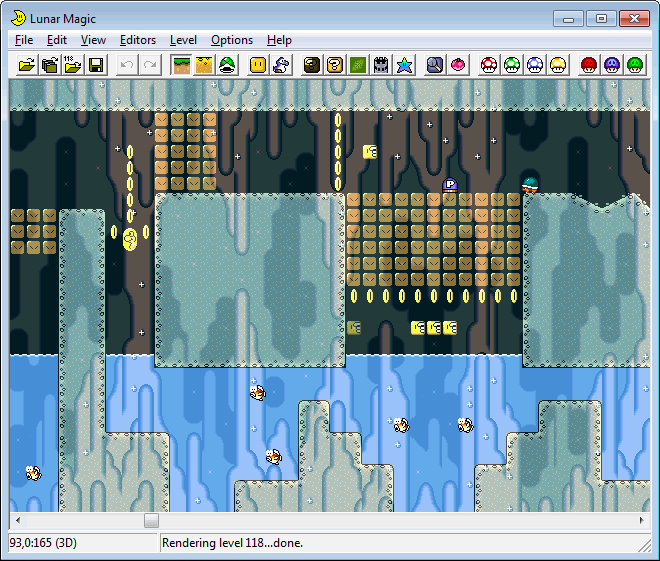
Task: Expand the Options menu
Action: (231, 40)
